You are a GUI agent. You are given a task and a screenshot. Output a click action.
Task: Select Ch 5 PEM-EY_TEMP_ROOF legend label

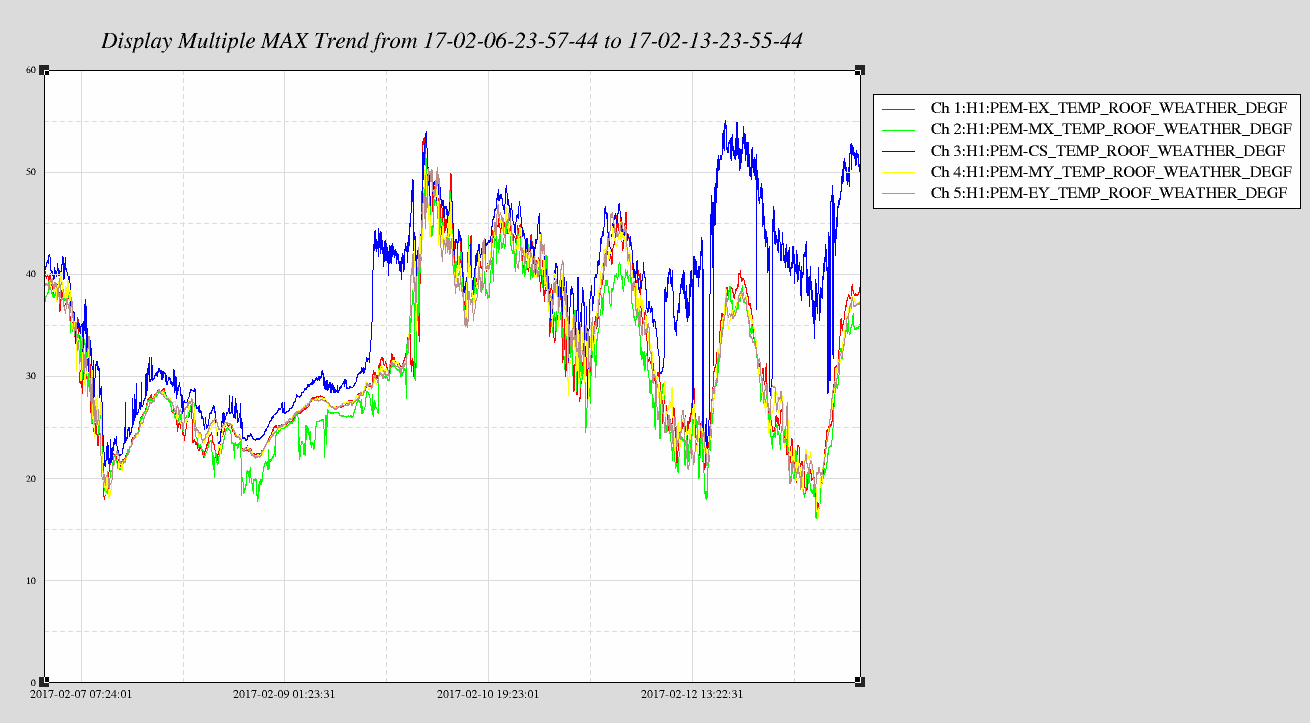pyautogui.click(x=1108, y=192)
